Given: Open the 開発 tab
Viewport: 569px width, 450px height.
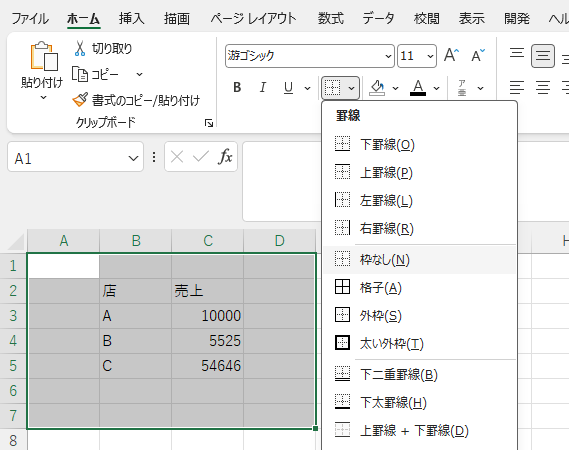Looking at the screenshot, I should (x=517, y=18).
